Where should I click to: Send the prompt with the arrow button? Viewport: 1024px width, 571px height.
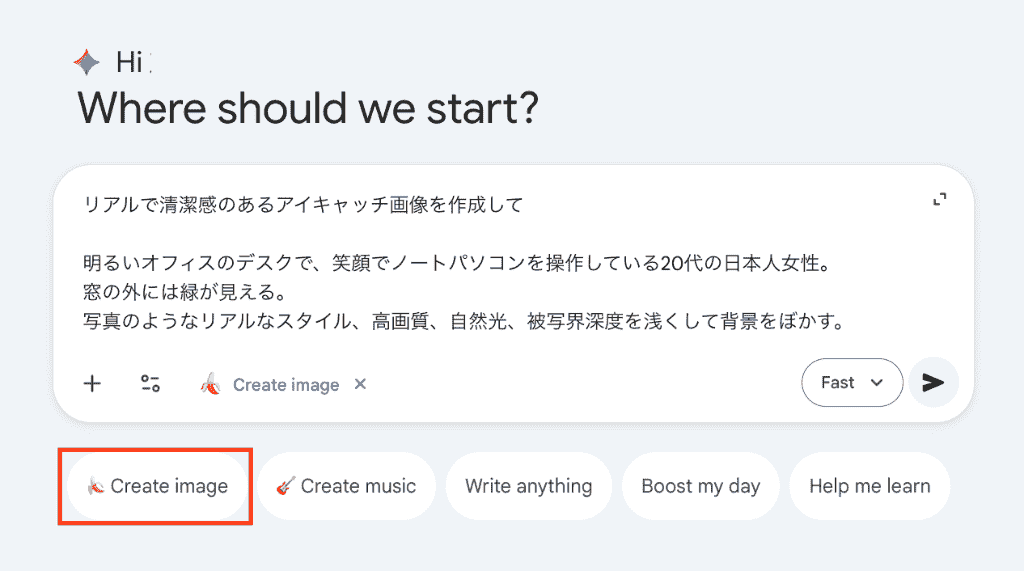click(933, 383)
